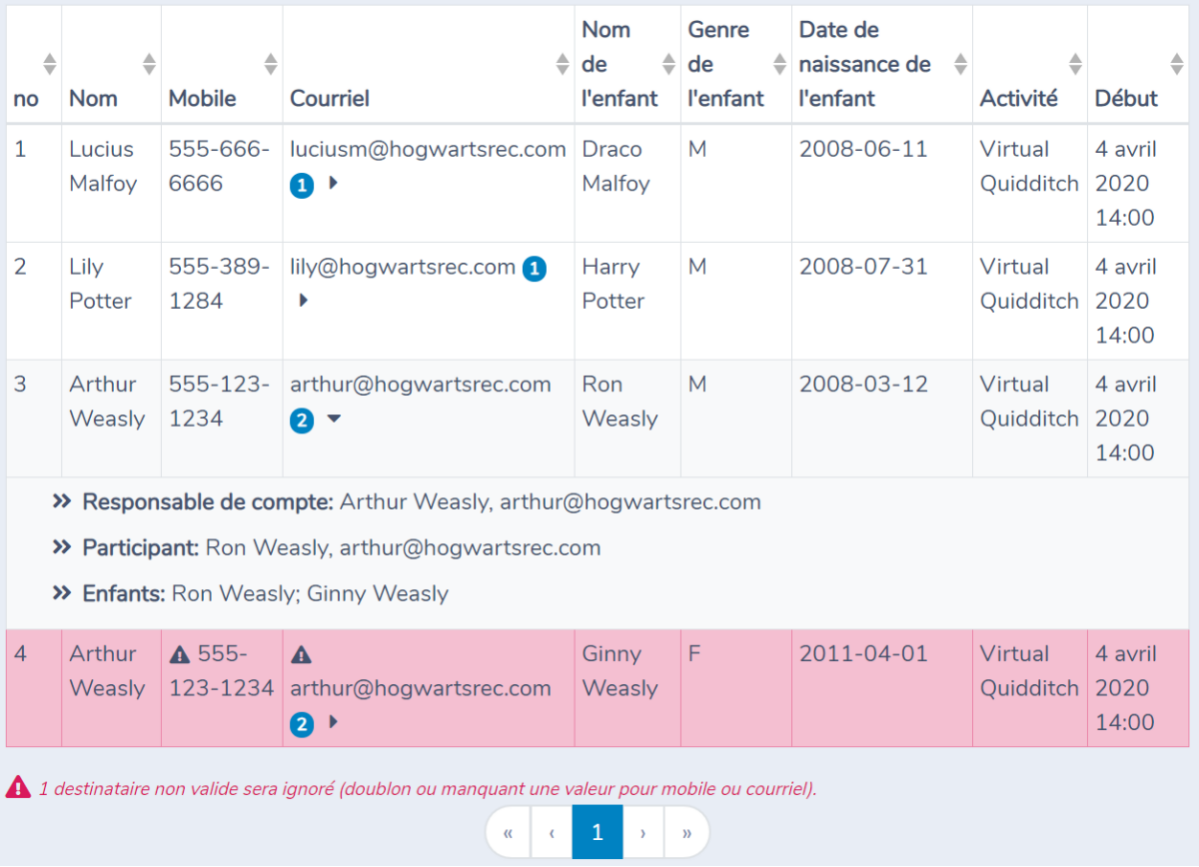Sort table by Début column
The image size is (1199, 867).
[x=1177, y=64]
